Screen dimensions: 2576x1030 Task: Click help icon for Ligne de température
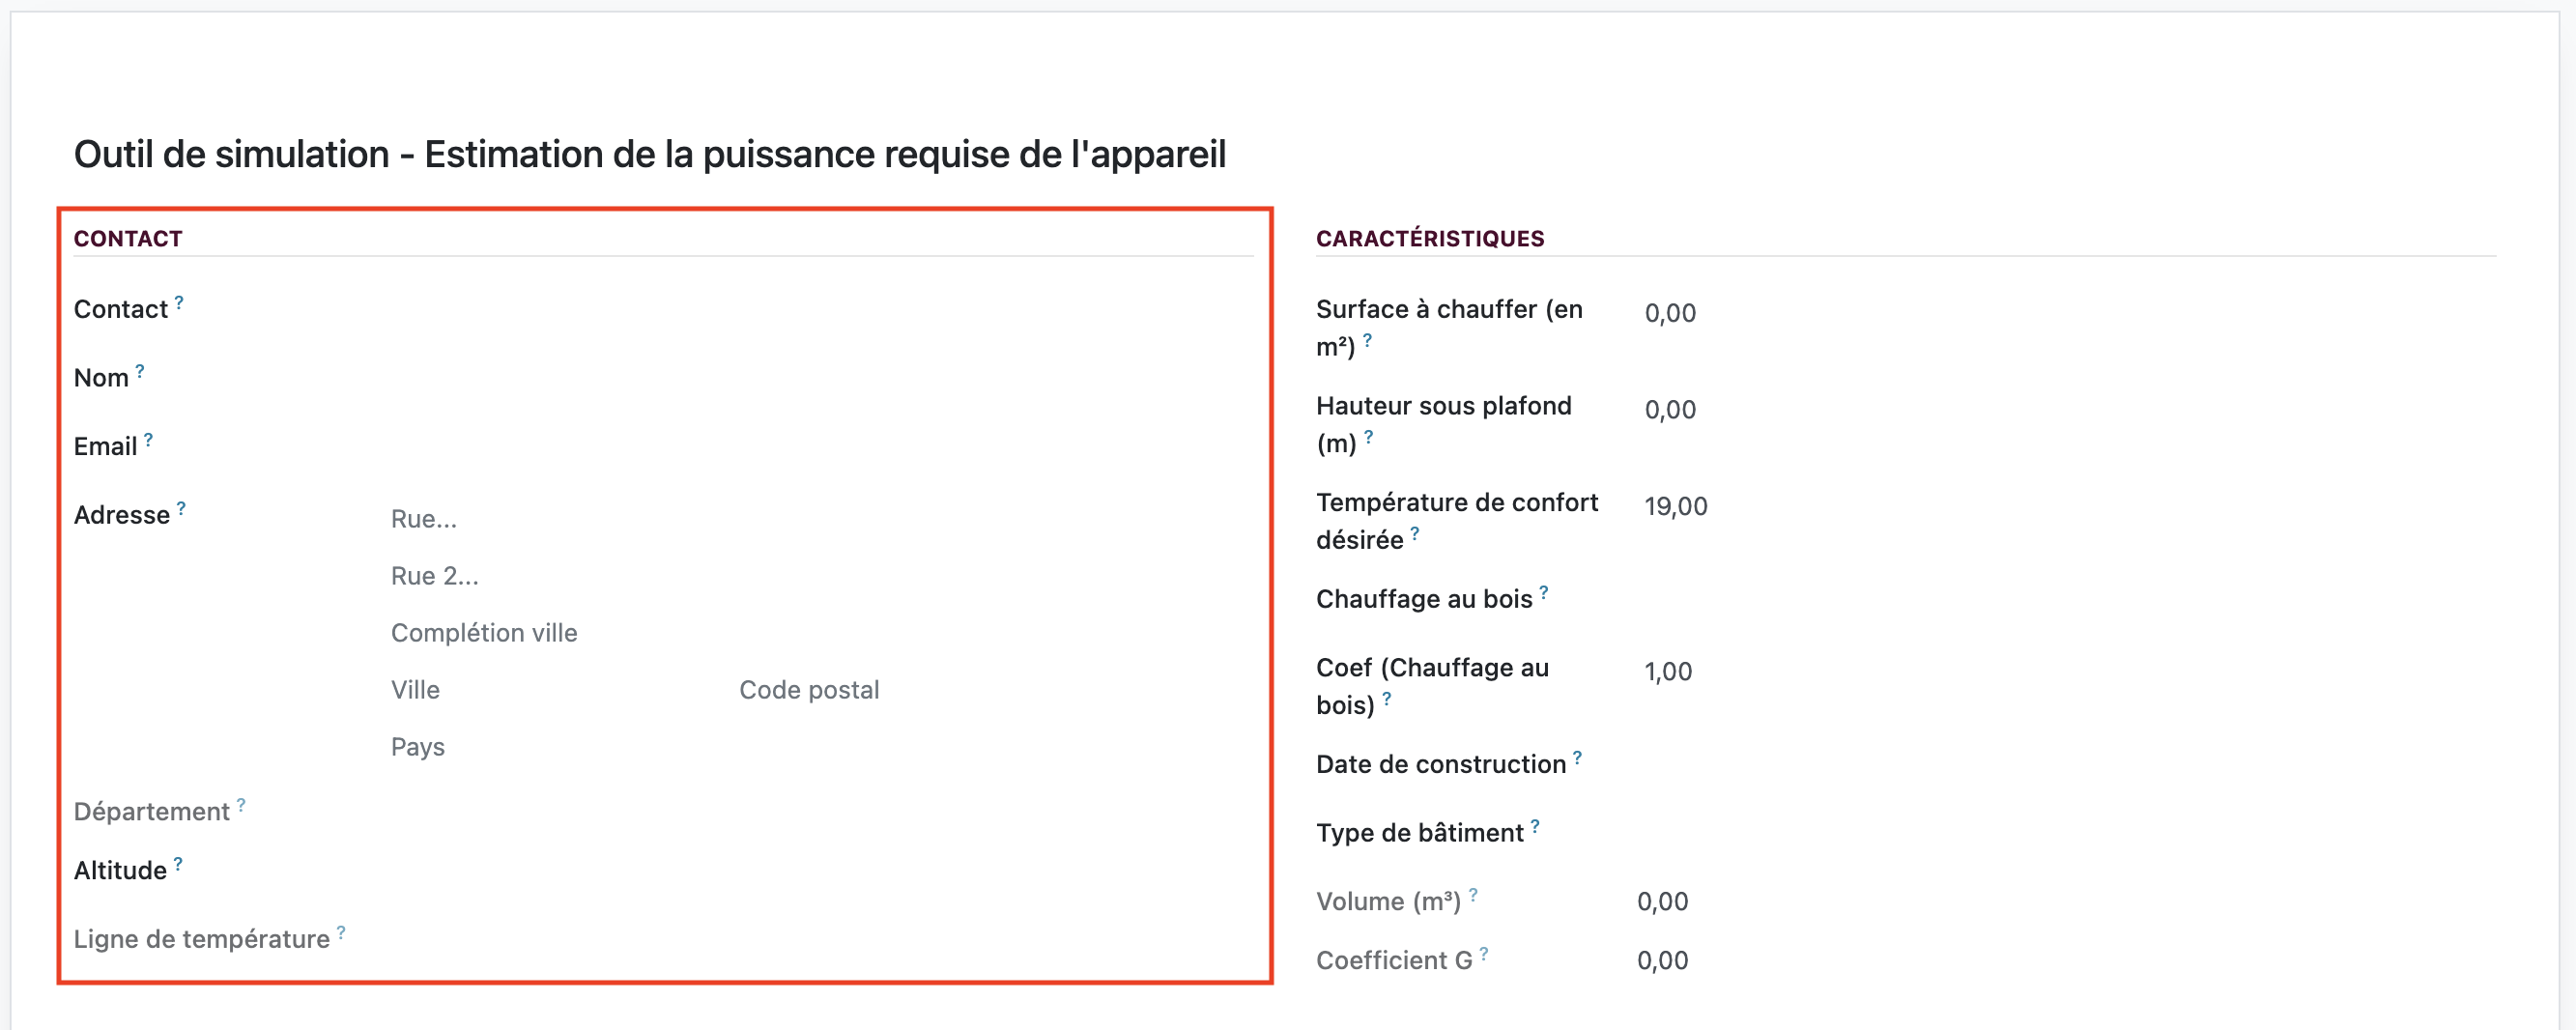[341, 932]
